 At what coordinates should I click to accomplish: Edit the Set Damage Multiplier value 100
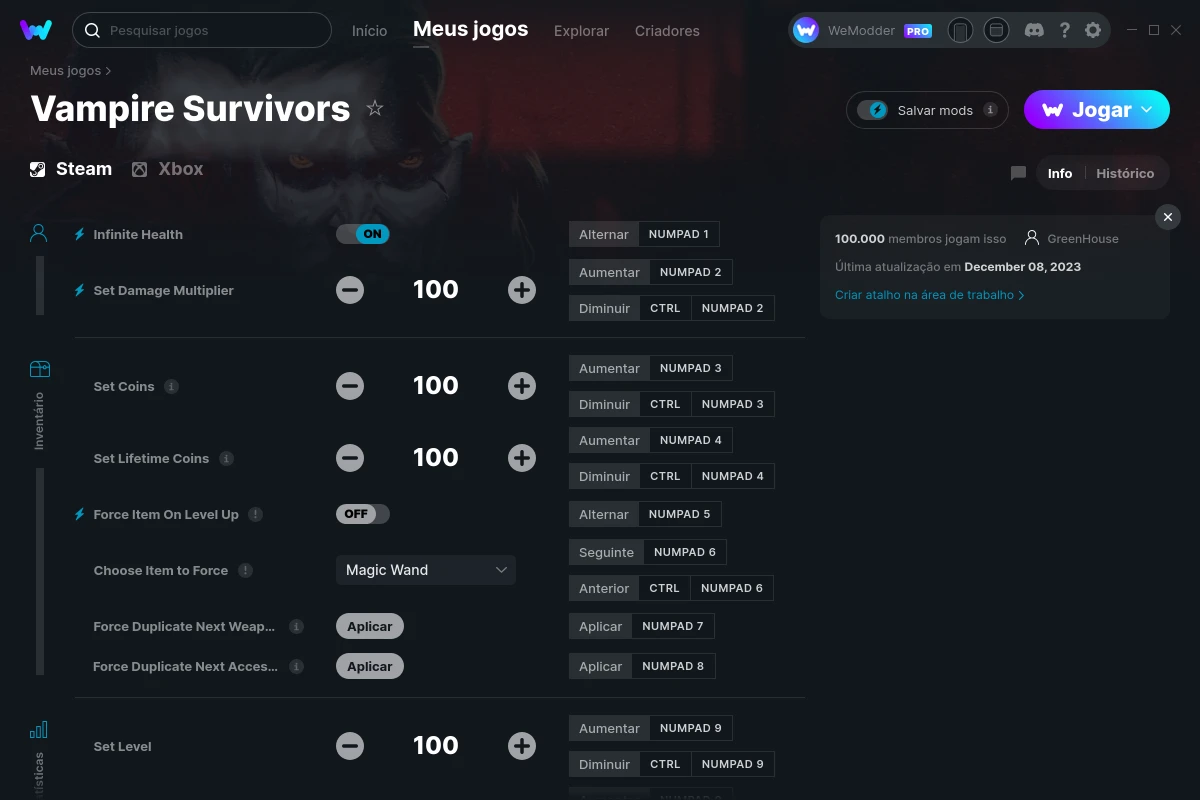point(436,290)
